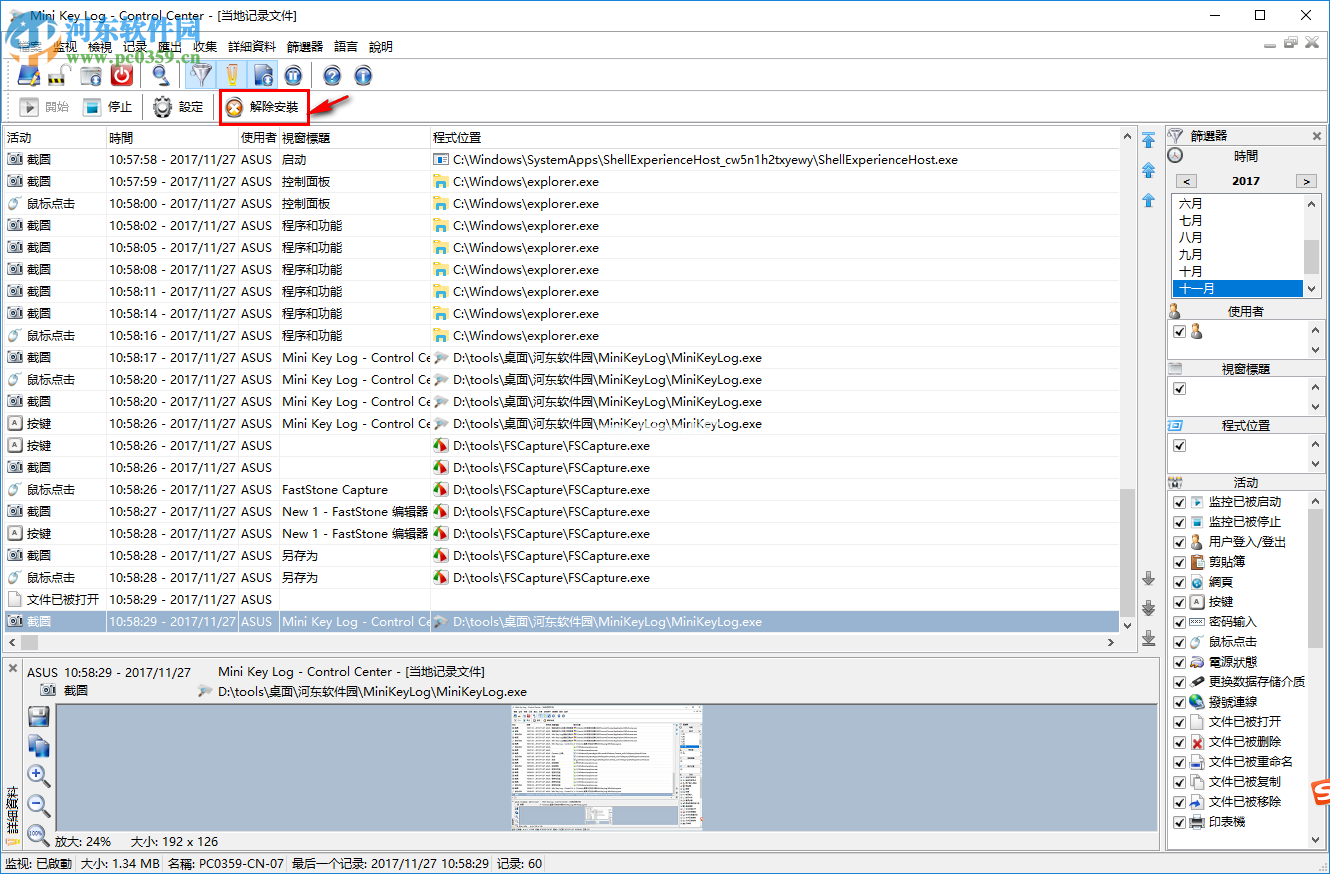The height and width of the screenshot is (874, 1330).
Task: Zoom out of the screenshot preview
Action: click(39, 806)
